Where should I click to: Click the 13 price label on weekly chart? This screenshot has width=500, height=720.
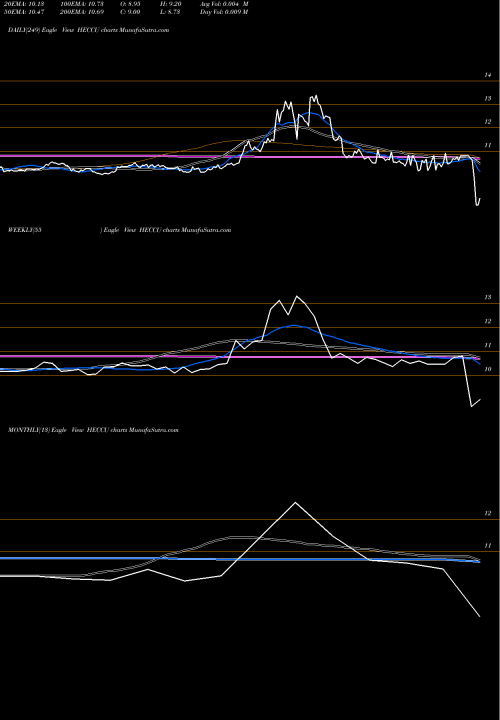click(x=488, y=298)
